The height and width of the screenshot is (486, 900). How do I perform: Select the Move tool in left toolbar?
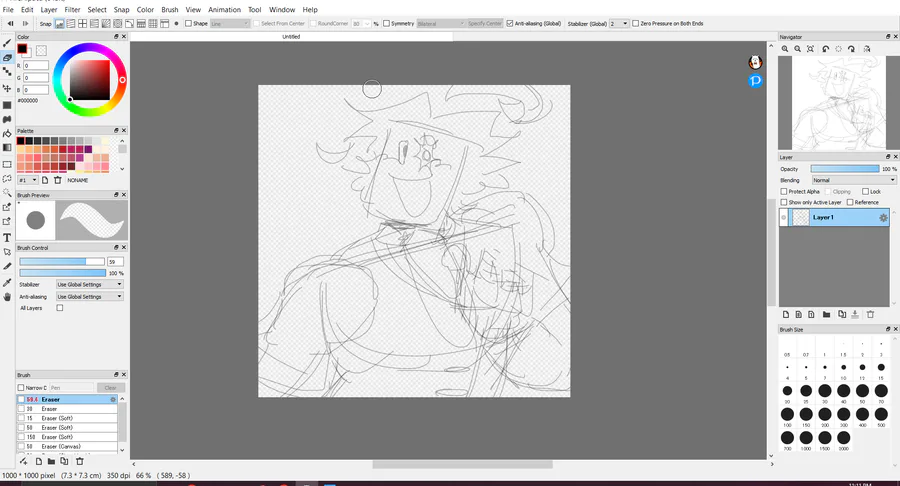[7, 88]
